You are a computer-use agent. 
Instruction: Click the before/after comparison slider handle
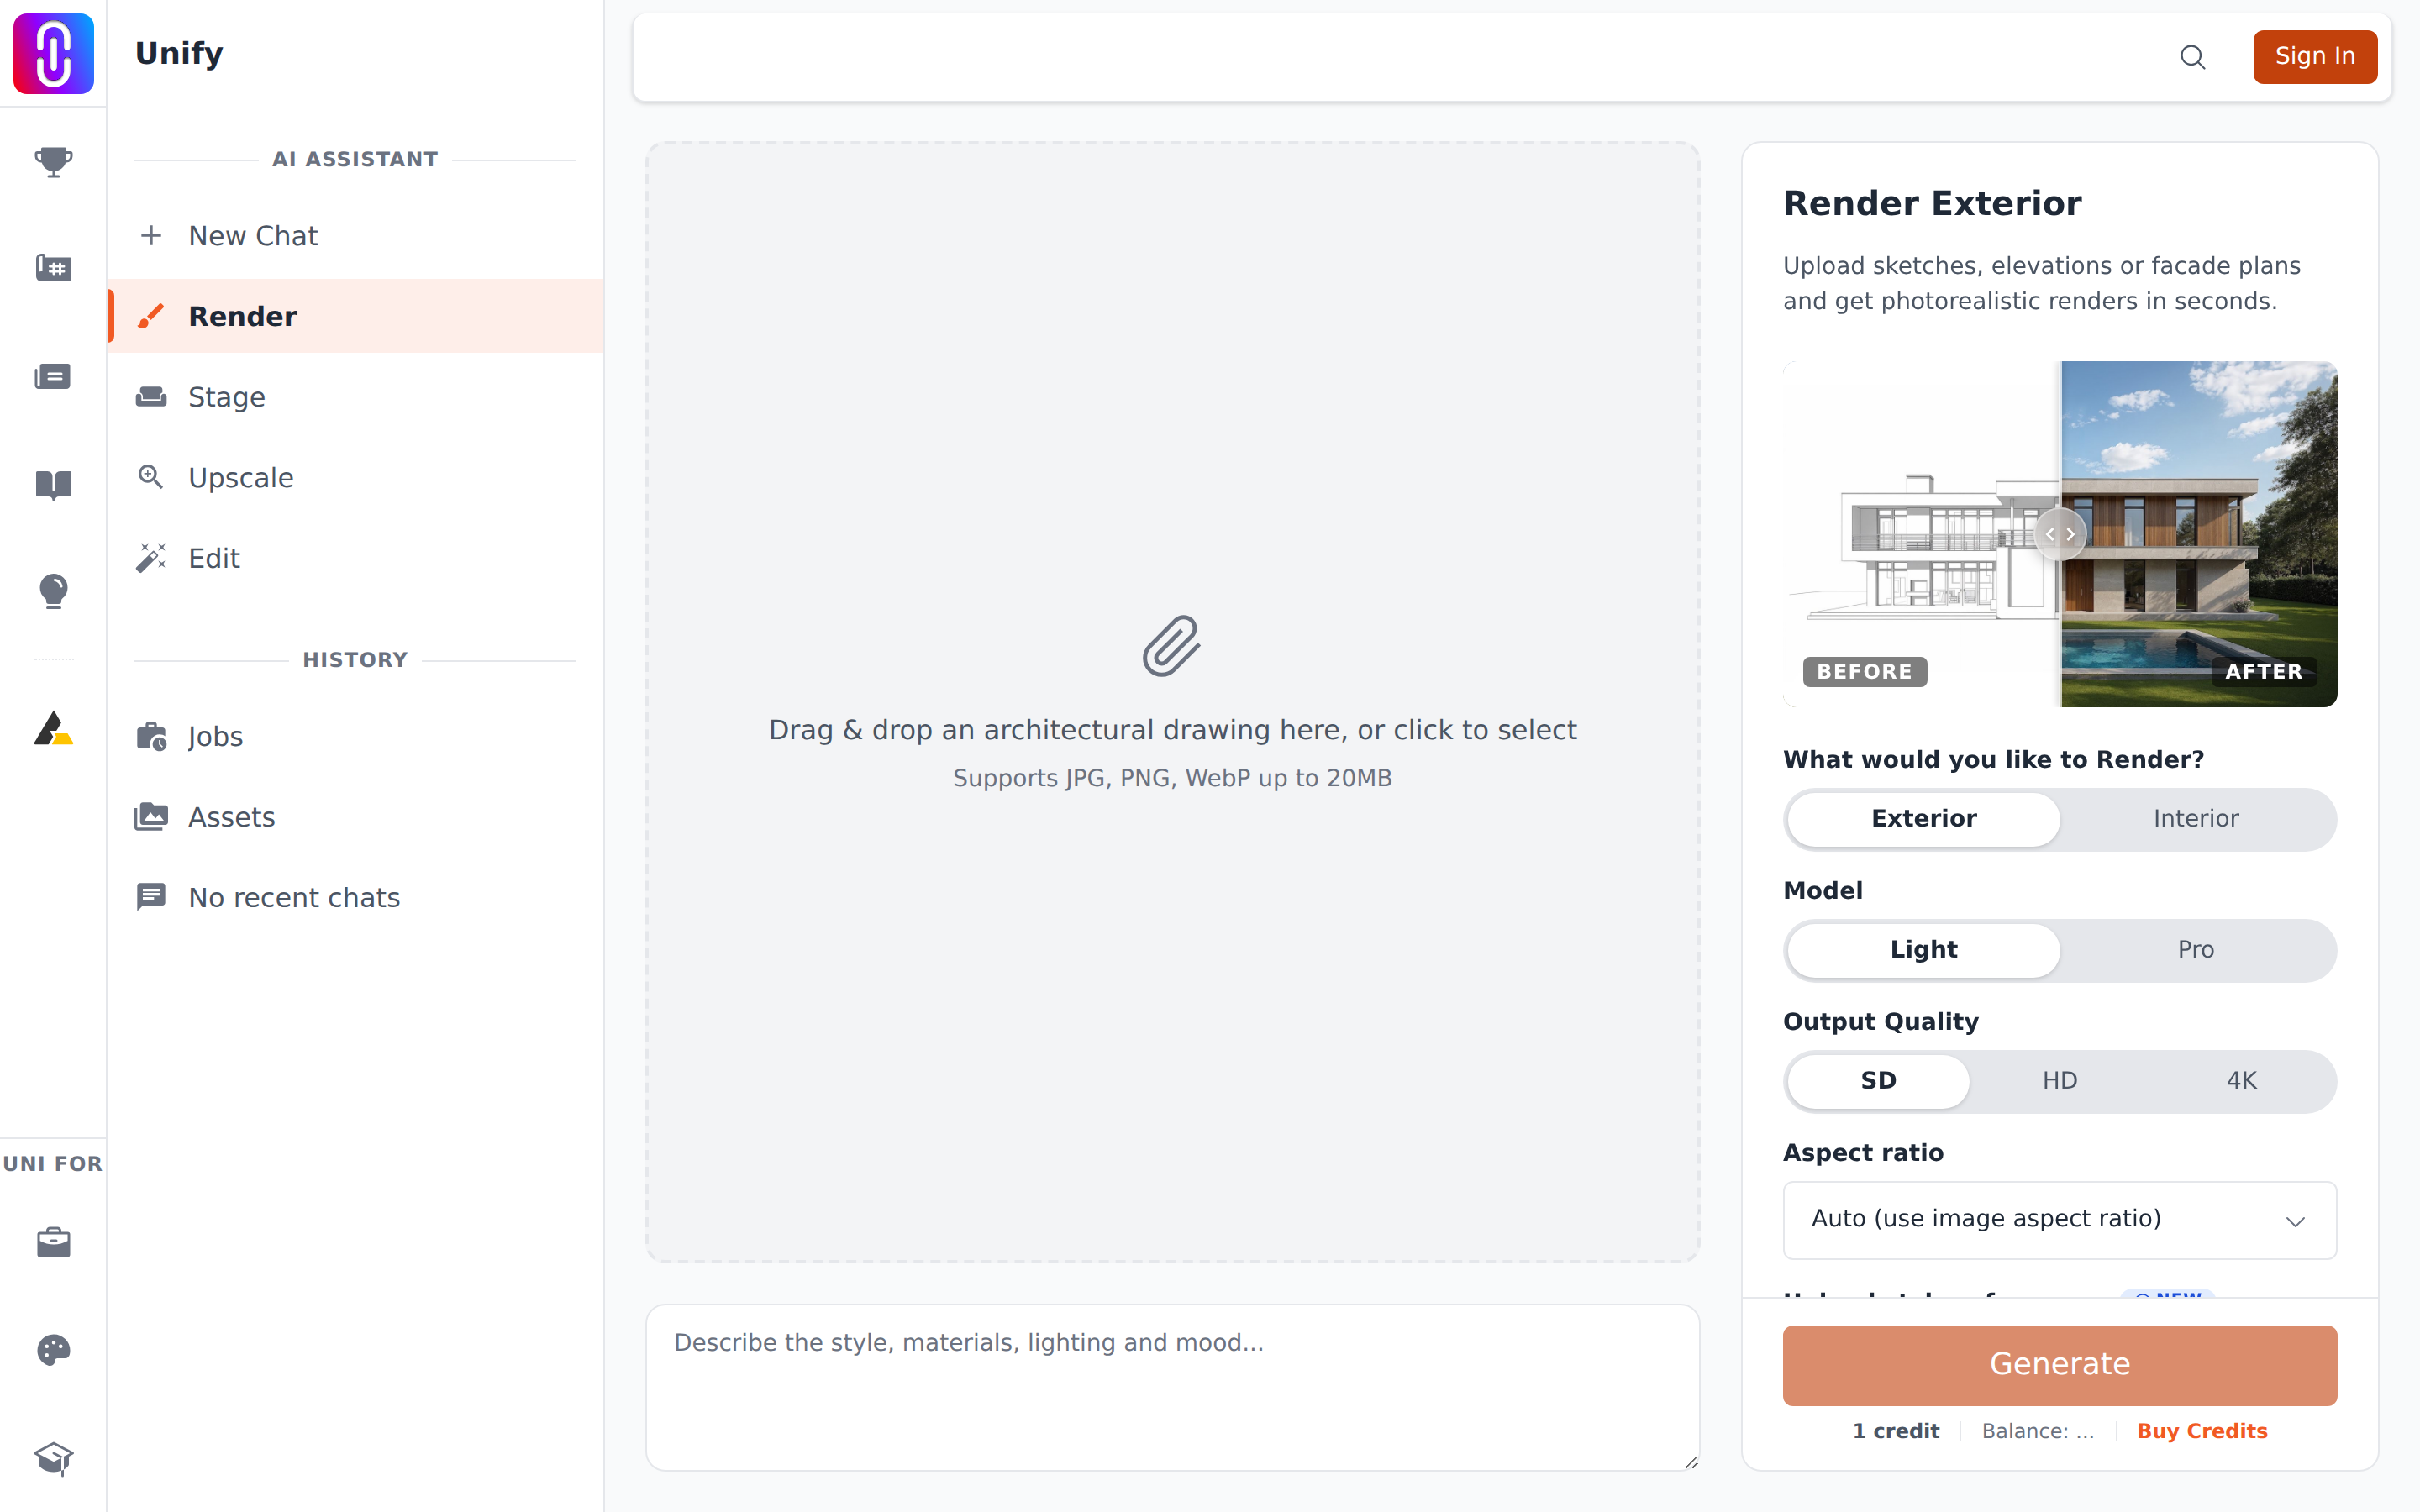tap(2060, 534)
